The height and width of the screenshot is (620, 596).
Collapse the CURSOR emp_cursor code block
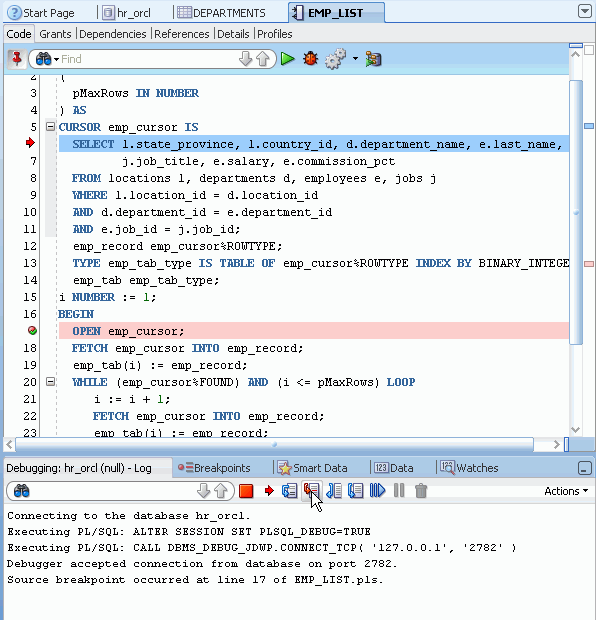coord(50,127)
